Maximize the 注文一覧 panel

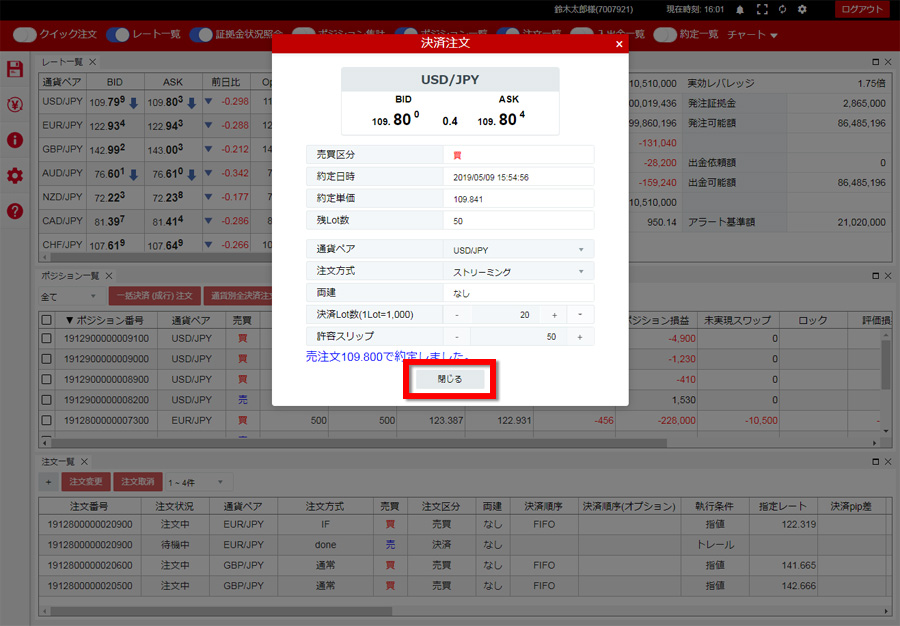(875, 462)
